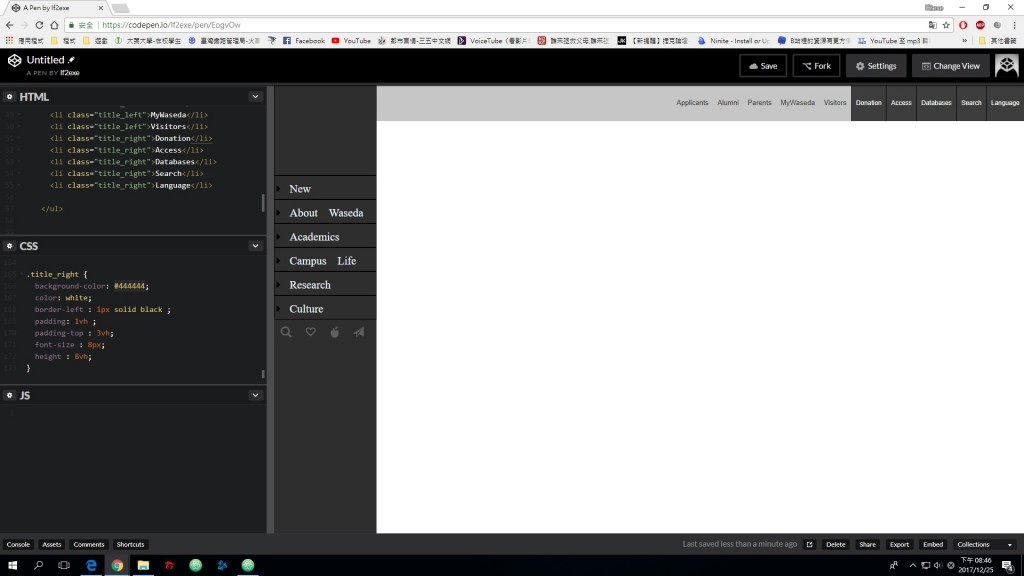Screen dimensions: 1024x576
Task: Open the Facebook bookmark
Action: pyautogui.click(x=304, y=40)
